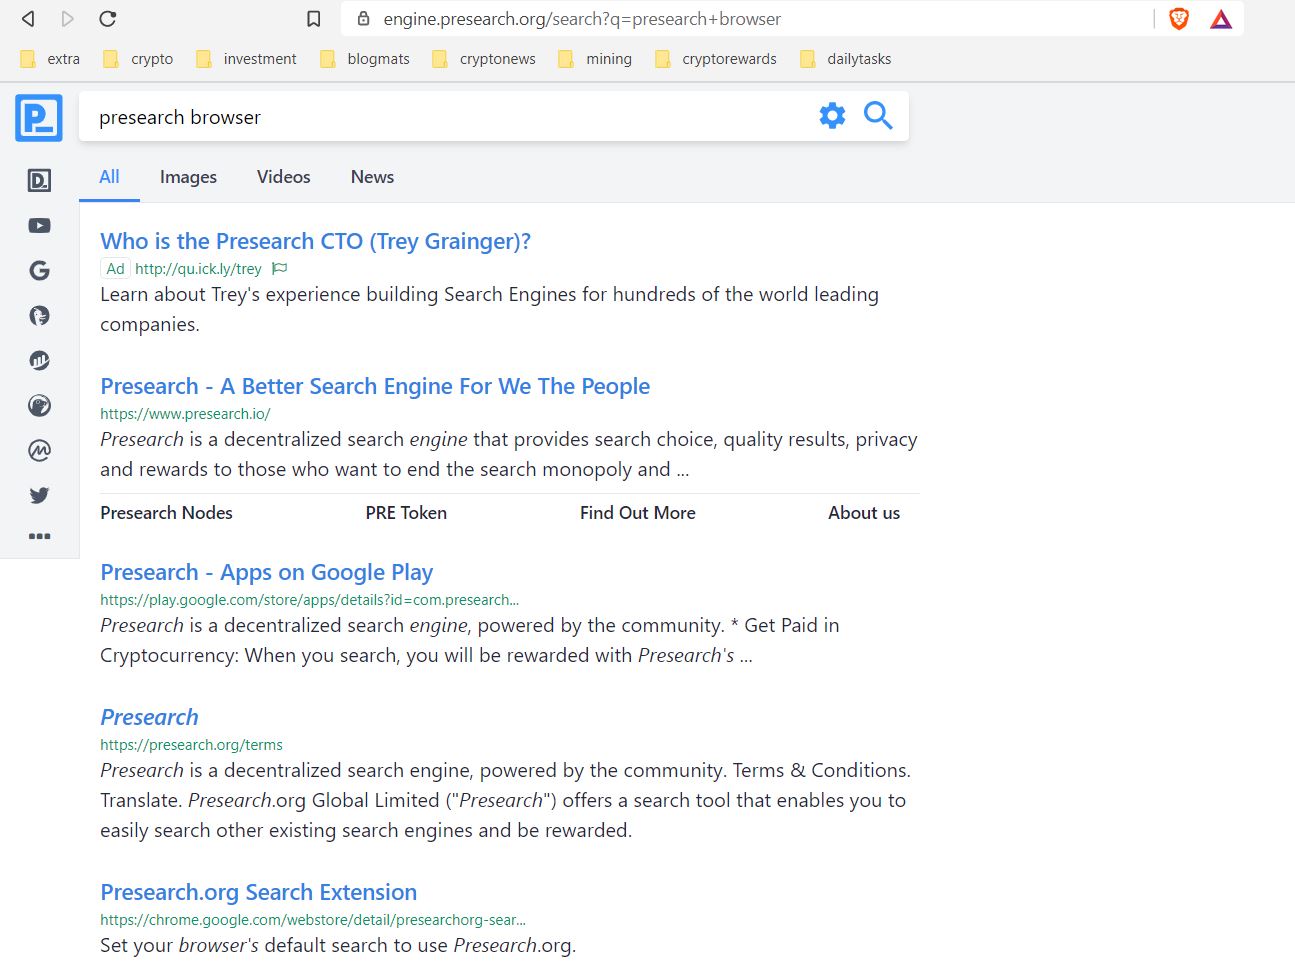Screen dimensions: 1295x977
Task: Open the crypto bookmarks folder
Action: [x=138, y=59]
